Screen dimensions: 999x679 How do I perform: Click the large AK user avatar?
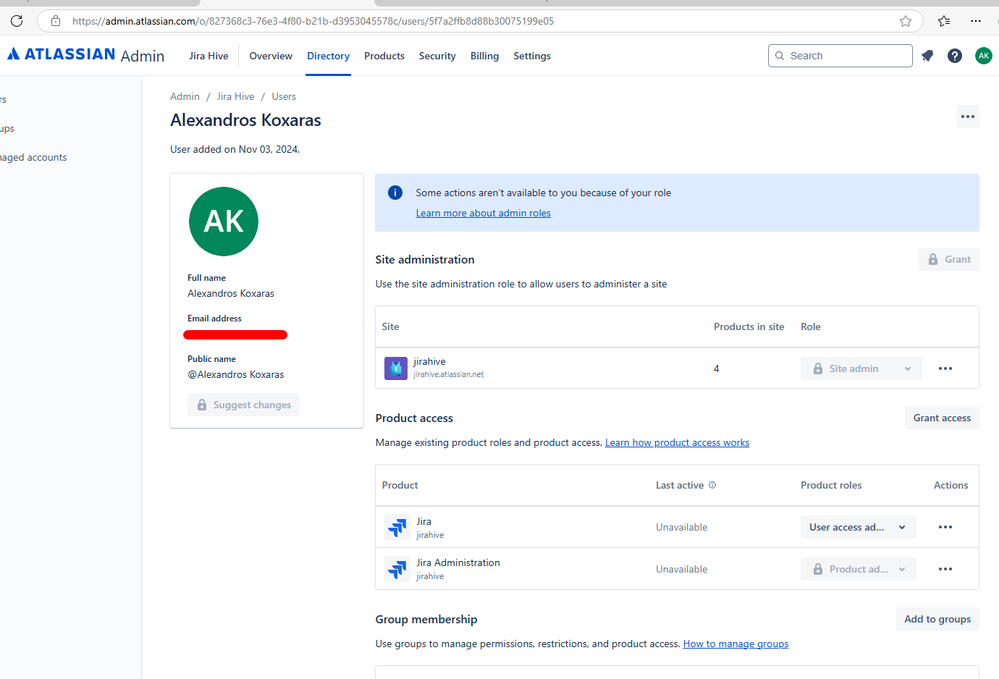tap(224, 222)
